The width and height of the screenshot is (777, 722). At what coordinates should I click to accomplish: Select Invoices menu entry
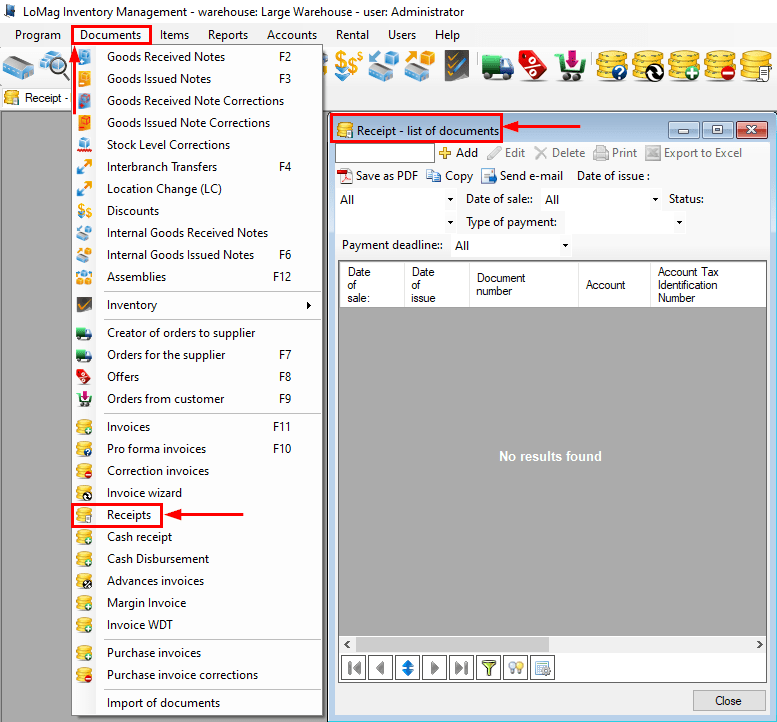(197, 427)
